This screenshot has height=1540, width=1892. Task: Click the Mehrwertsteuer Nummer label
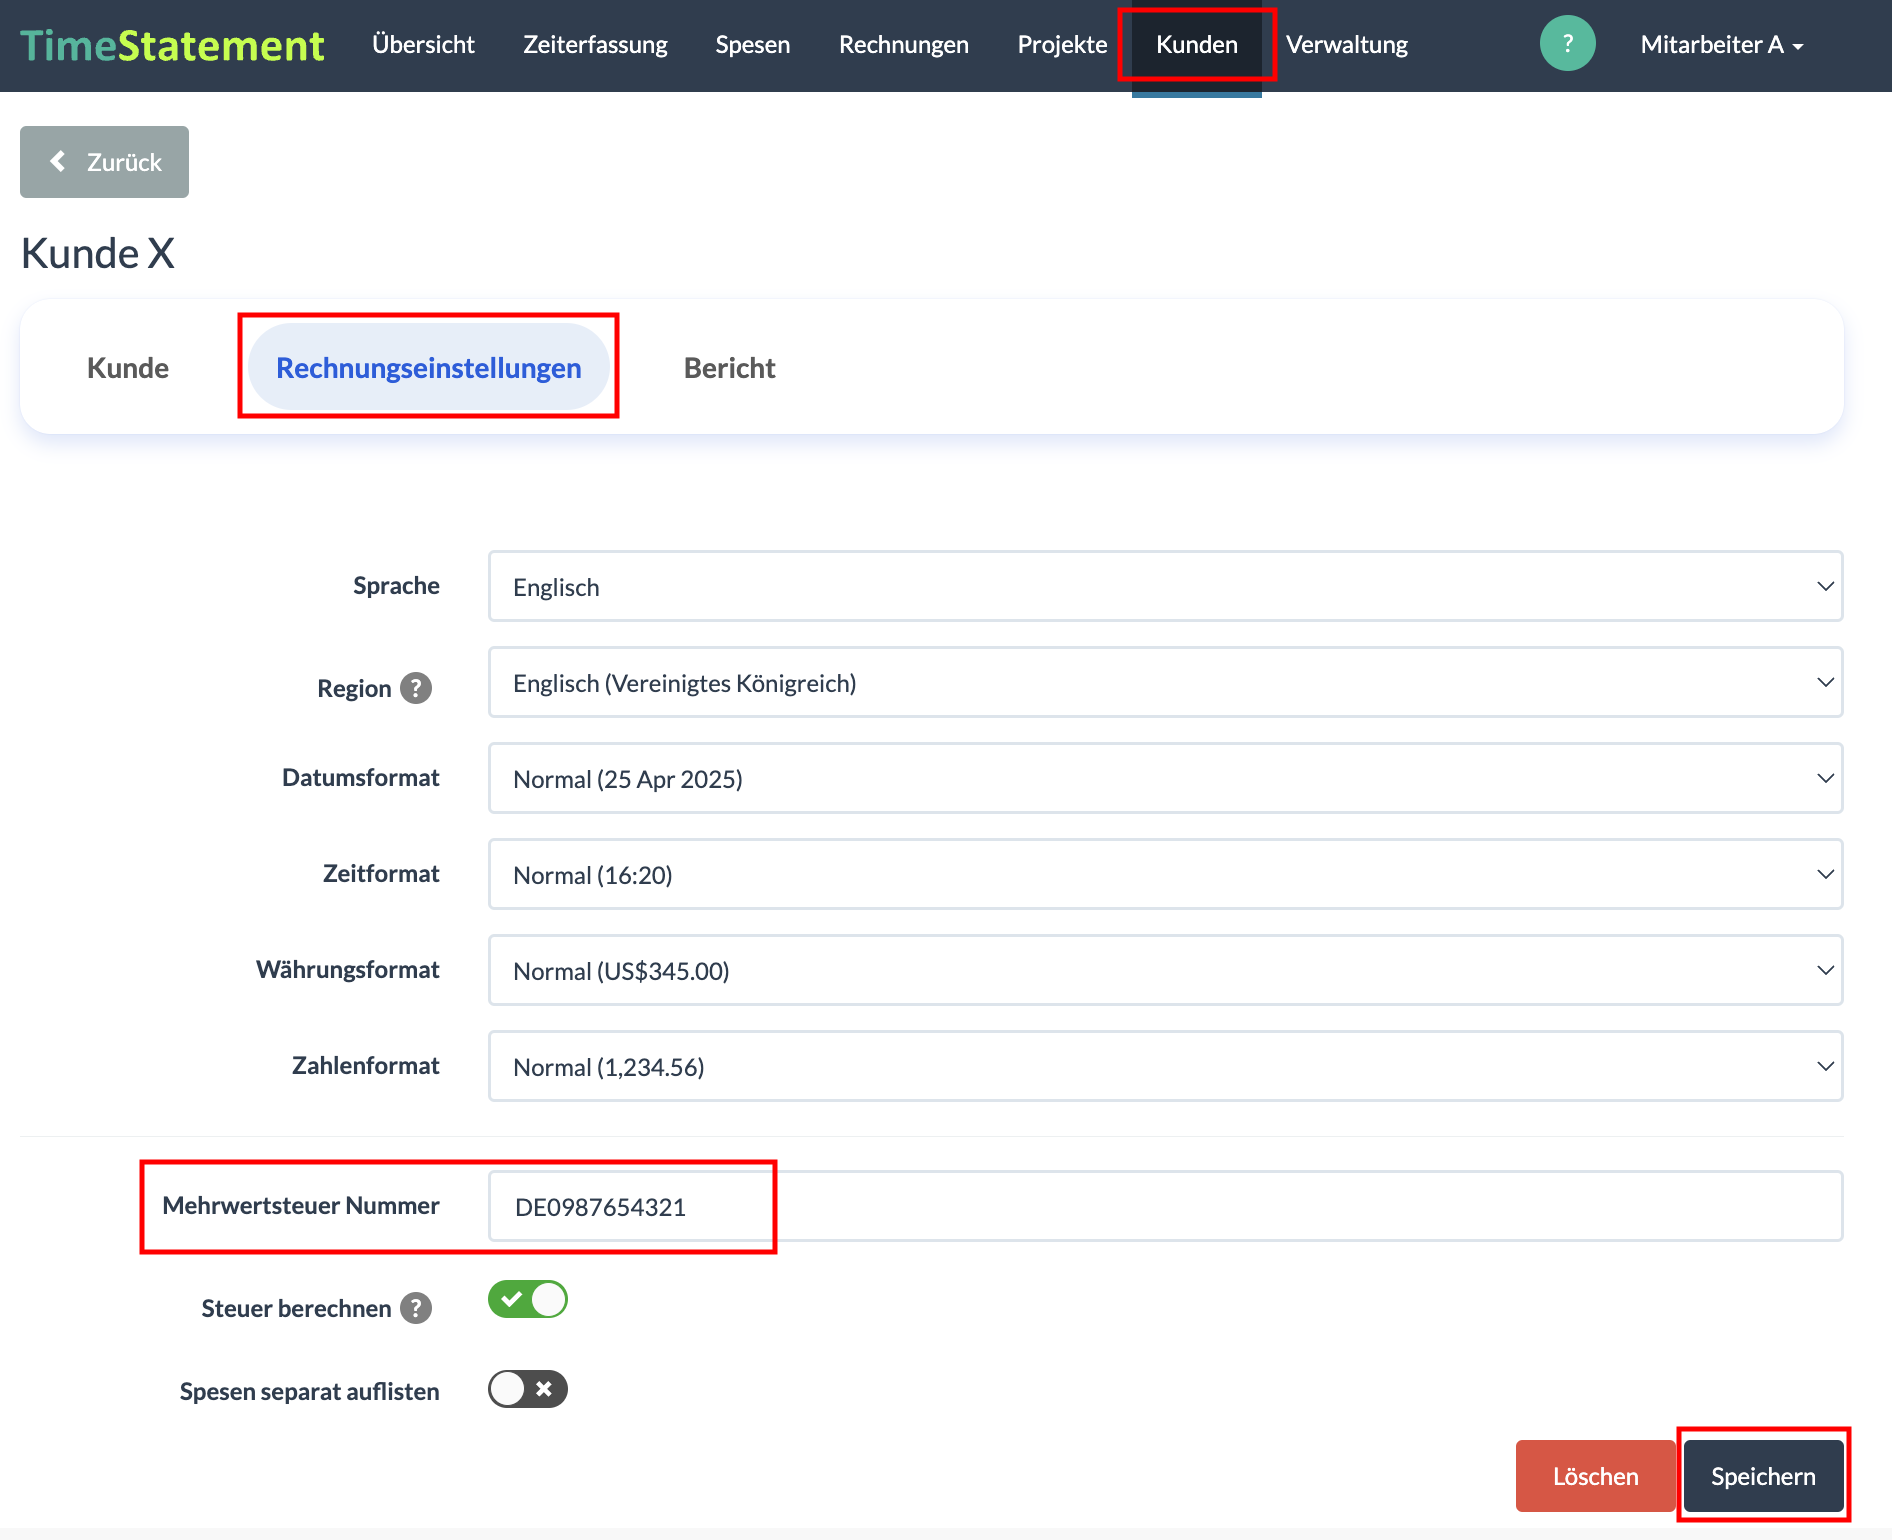301,1206
